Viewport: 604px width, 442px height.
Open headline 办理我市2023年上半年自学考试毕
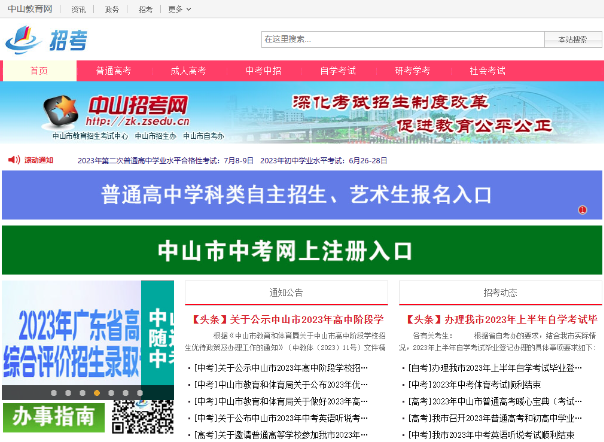click(502, 319)
